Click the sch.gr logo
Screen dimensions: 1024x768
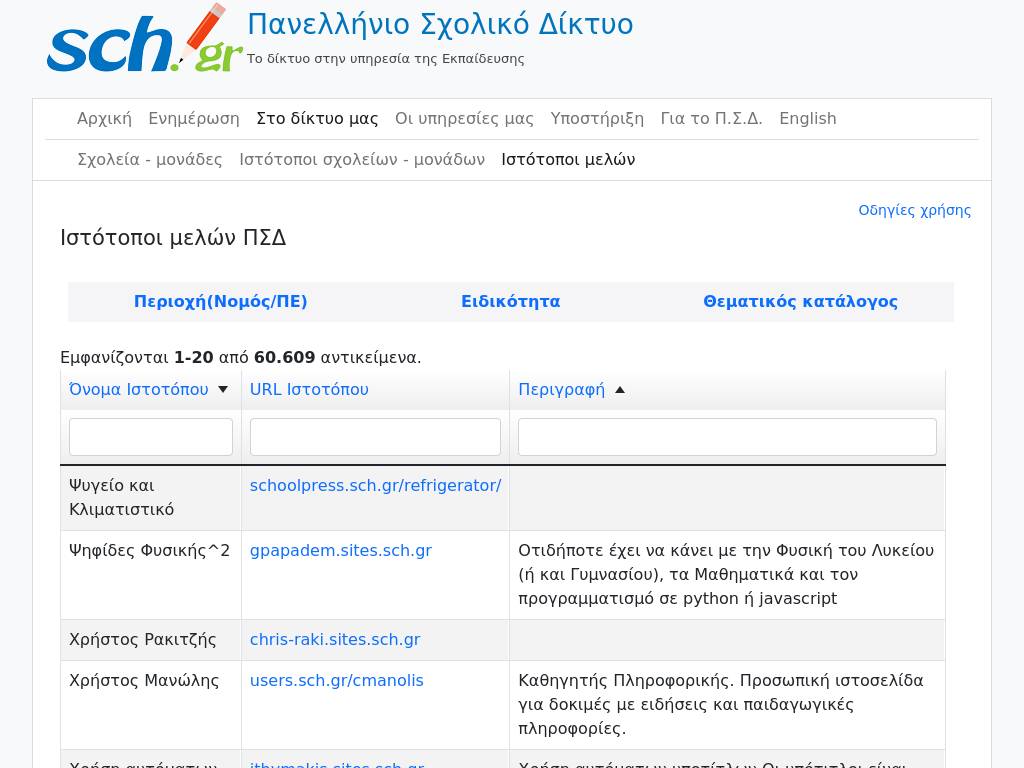pos(144,39)
